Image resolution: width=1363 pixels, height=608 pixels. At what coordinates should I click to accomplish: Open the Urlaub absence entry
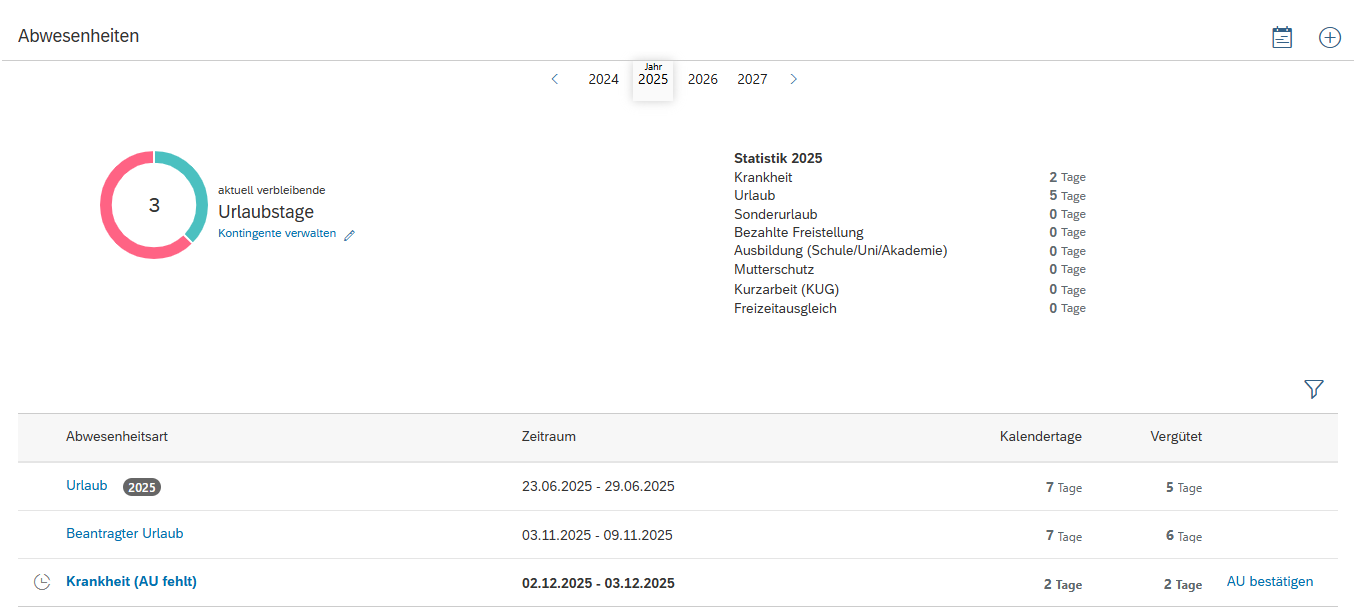[86, 485]
